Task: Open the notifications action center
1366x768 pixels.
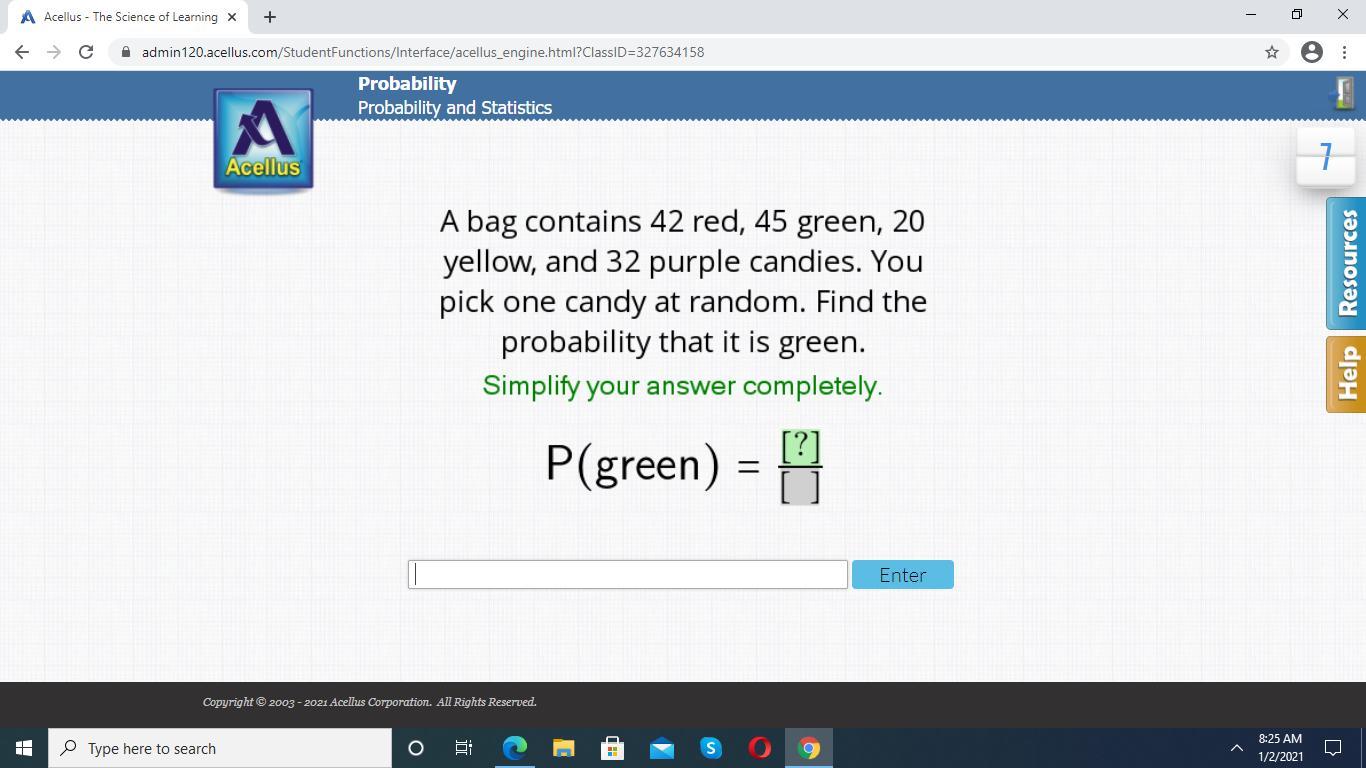Action: tap(1333, 748)
